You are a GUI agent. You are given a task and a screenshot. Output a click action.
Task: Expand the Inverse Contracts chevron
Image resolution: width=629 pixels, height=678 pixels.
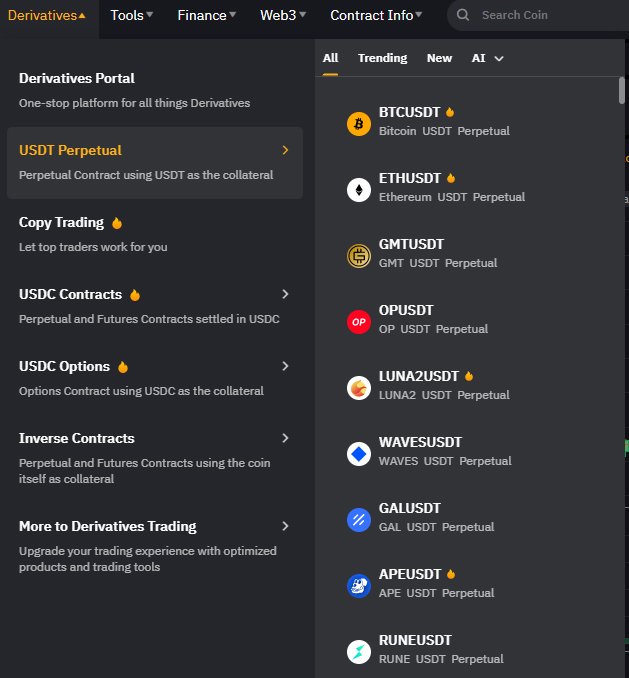pyautogui.click(x=285, y=438)
